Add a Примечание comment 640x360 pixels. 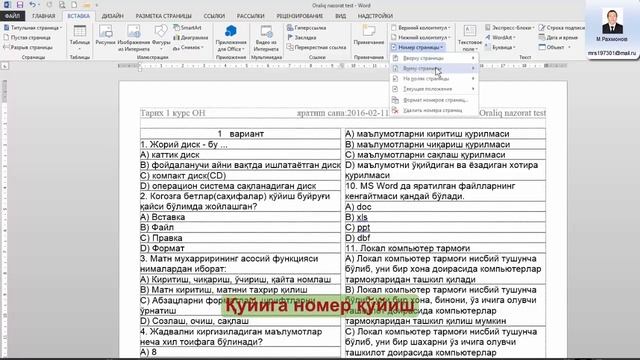click(x=369, y=35)
